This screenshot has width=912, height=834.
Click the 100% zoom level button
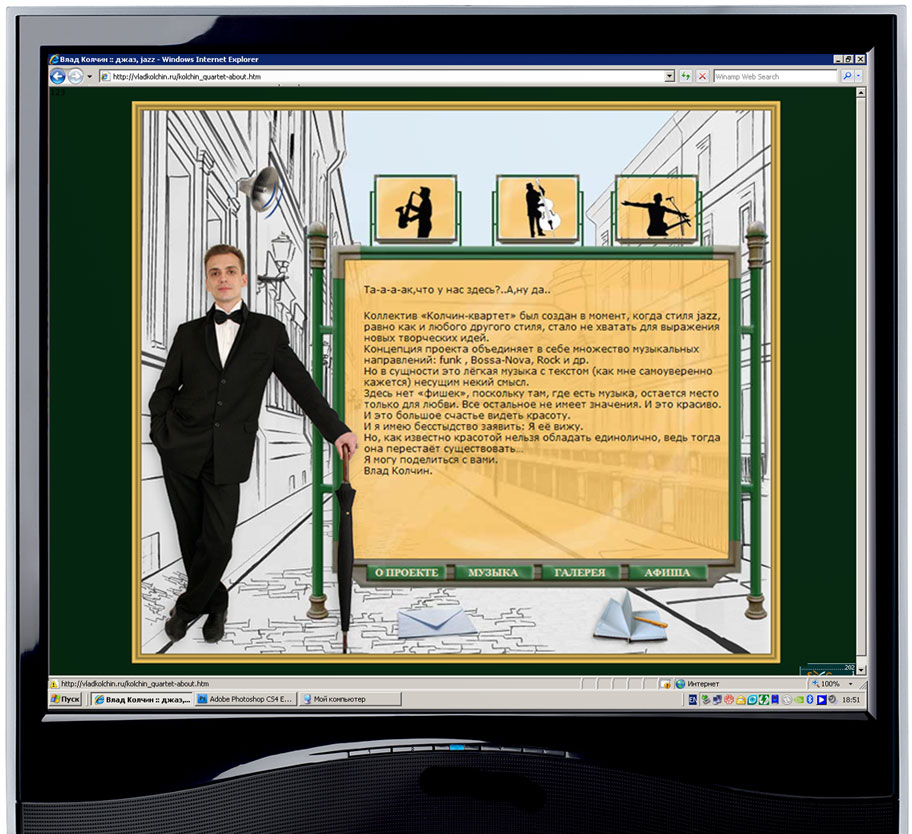coord(826,684)
